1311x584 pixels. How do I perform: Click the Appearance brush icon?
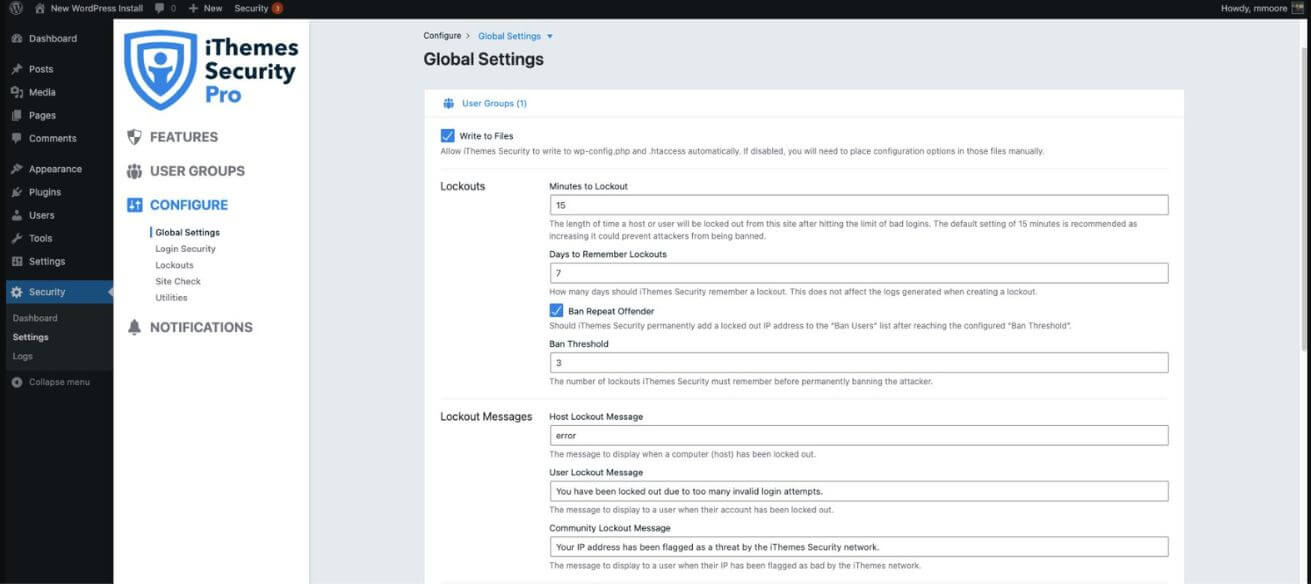click(x=17, y=169)
